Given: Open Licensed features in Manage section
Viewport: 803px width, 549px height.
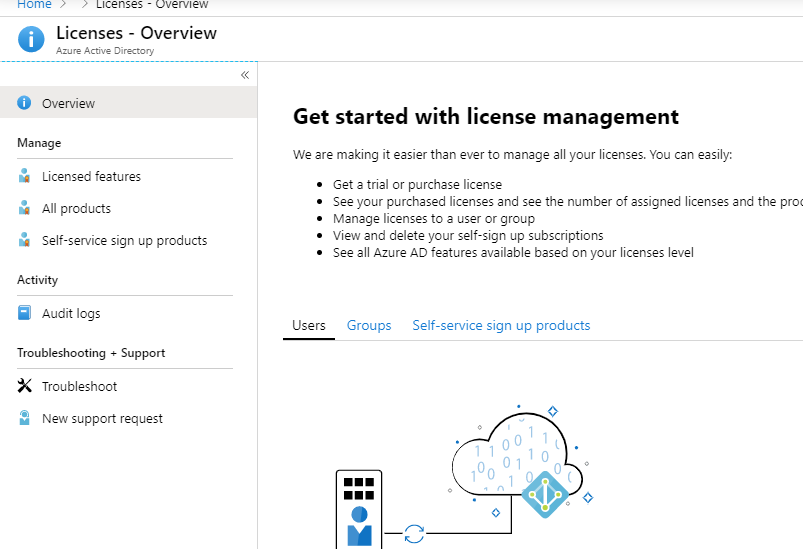Looking at the screenshot, I should (x=91, y=177).
